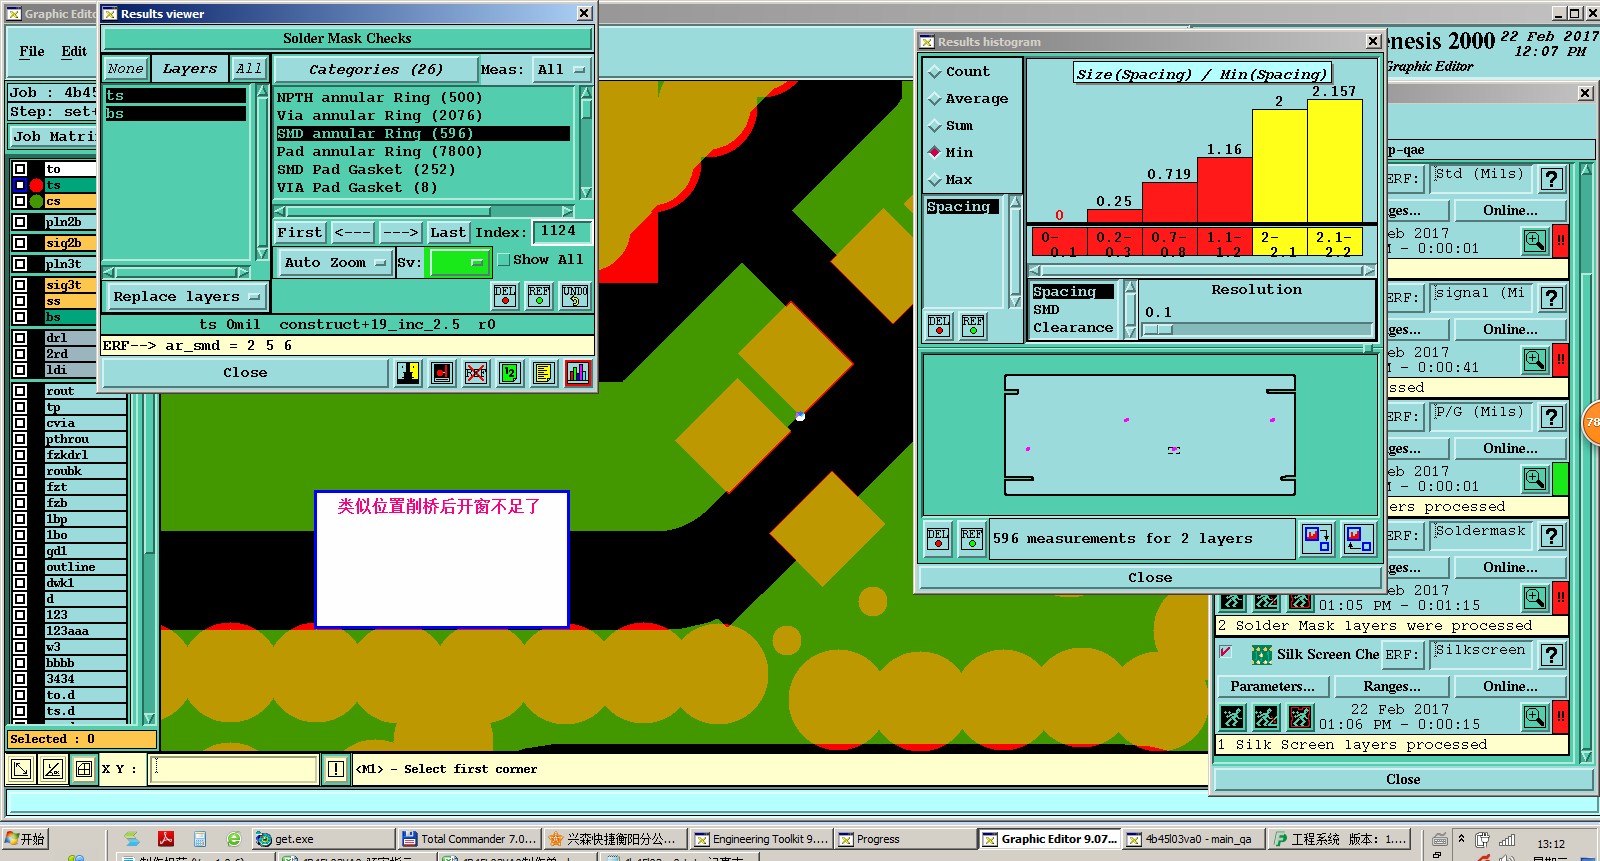Open the Sv green color dropdown
Image resolution: width=1600 pixels, height=861 pixels.
tap(460, 263)
